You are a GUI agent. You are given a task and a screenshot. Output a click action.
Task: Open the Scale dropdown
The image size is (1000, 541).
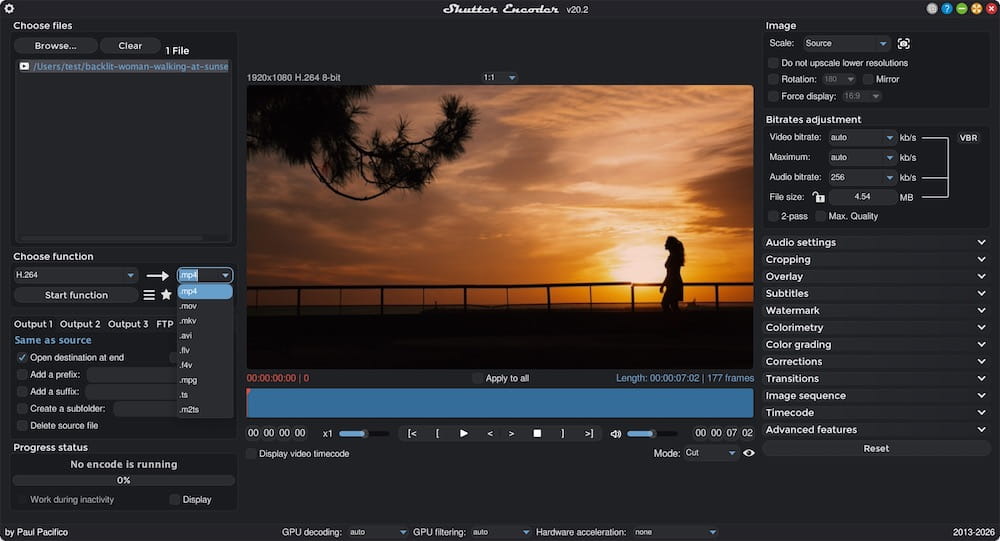point(846,43)
